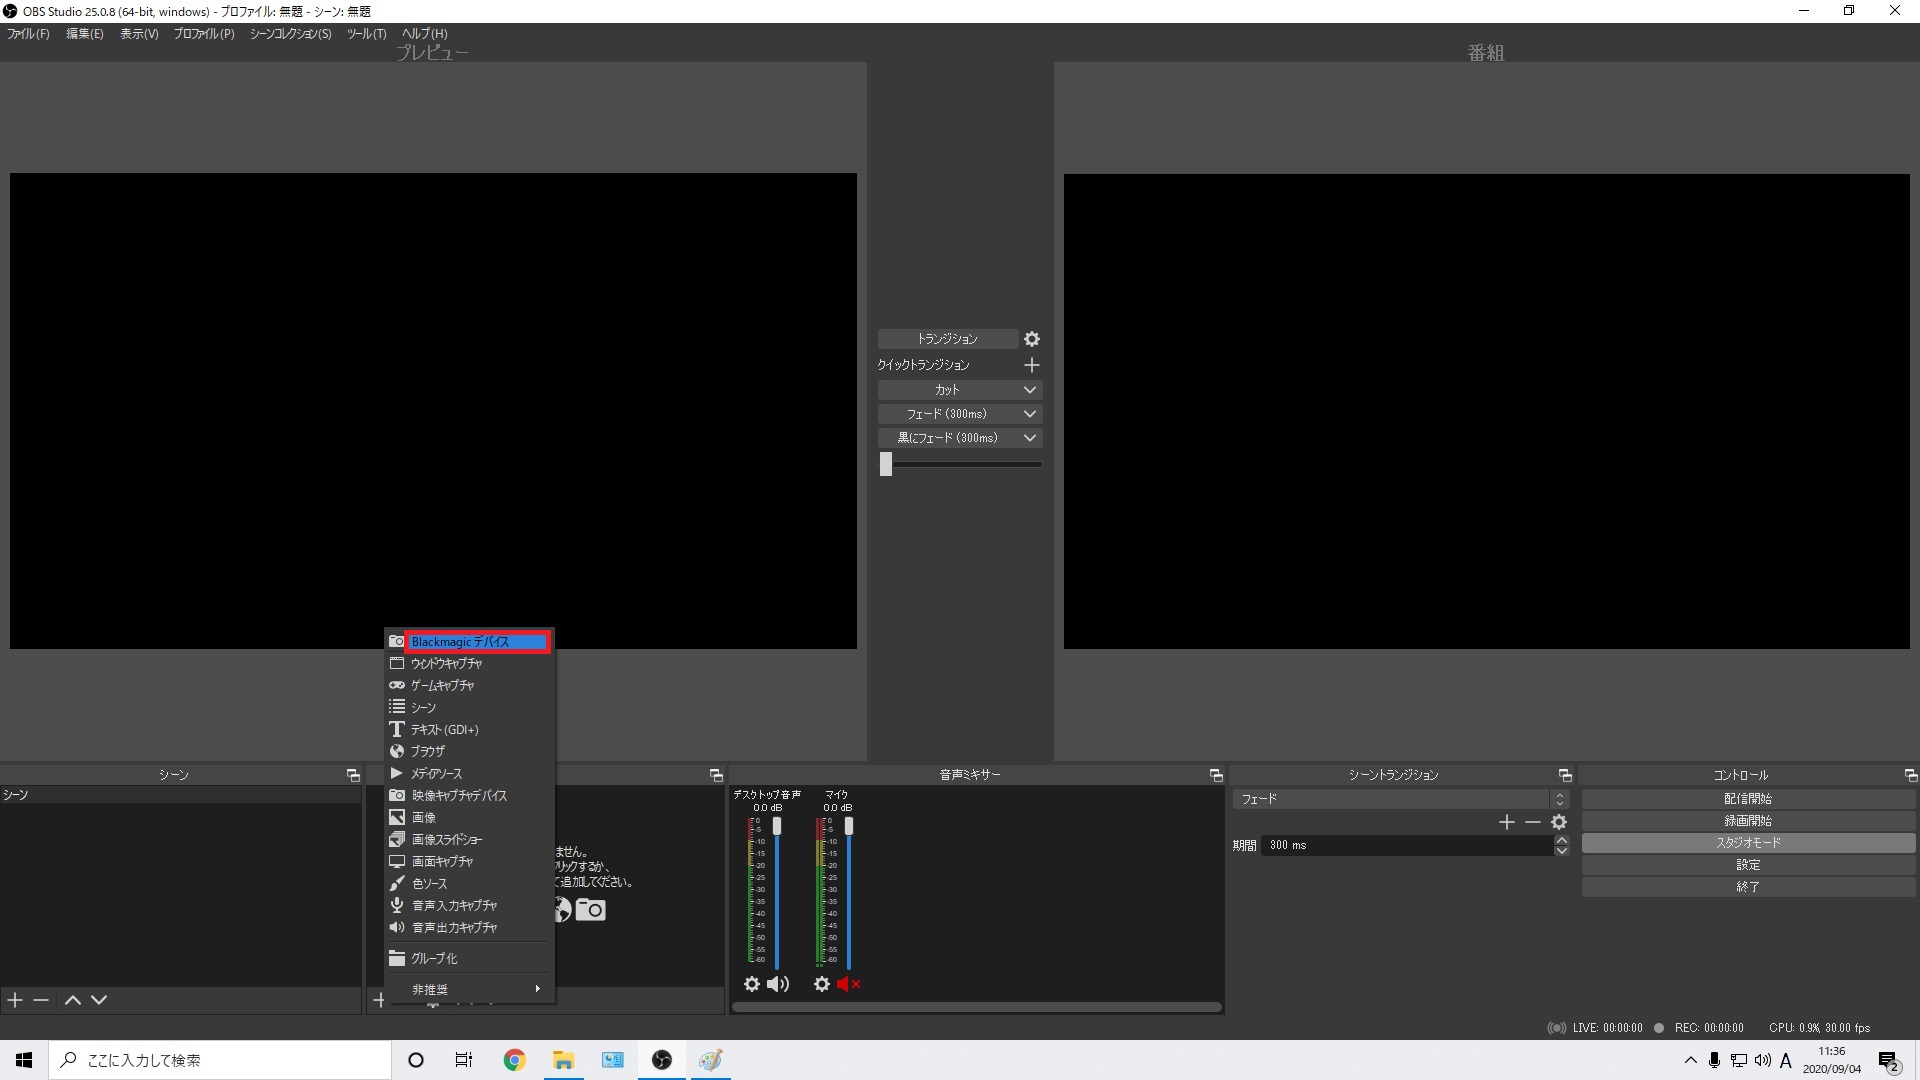Screen dimensions: 1920x1080
Task: Click the 画像スライドショー icon
Action: pyautogui.click(x=397, y=839)
